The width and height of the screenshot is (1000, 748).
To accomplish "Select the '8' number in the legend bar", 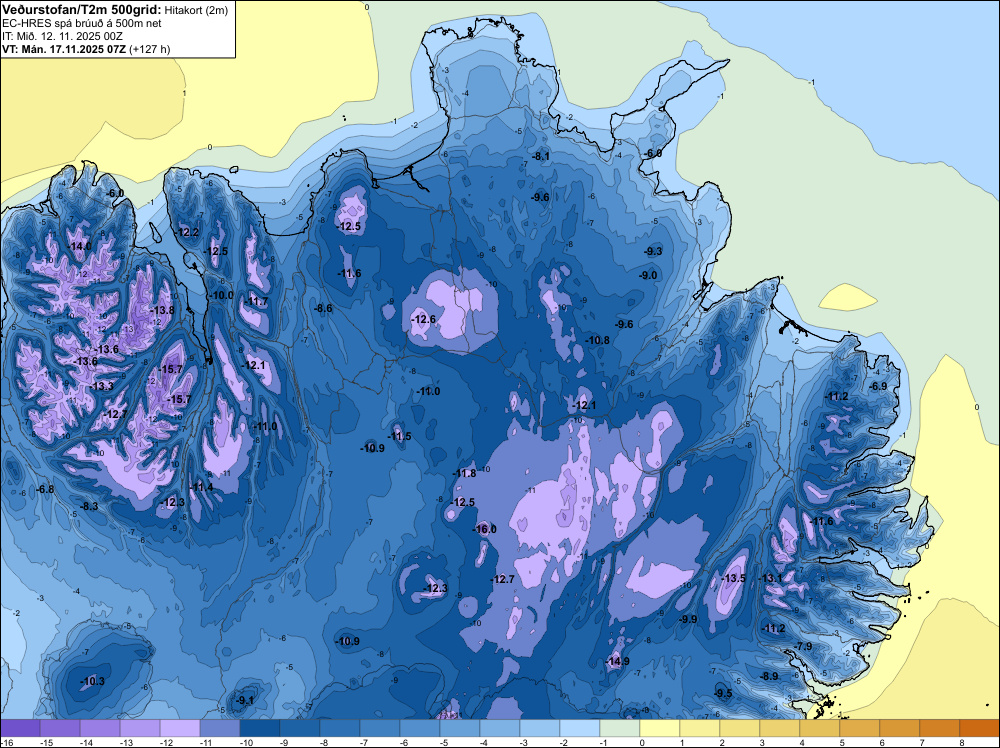I will tap(962, 743).
